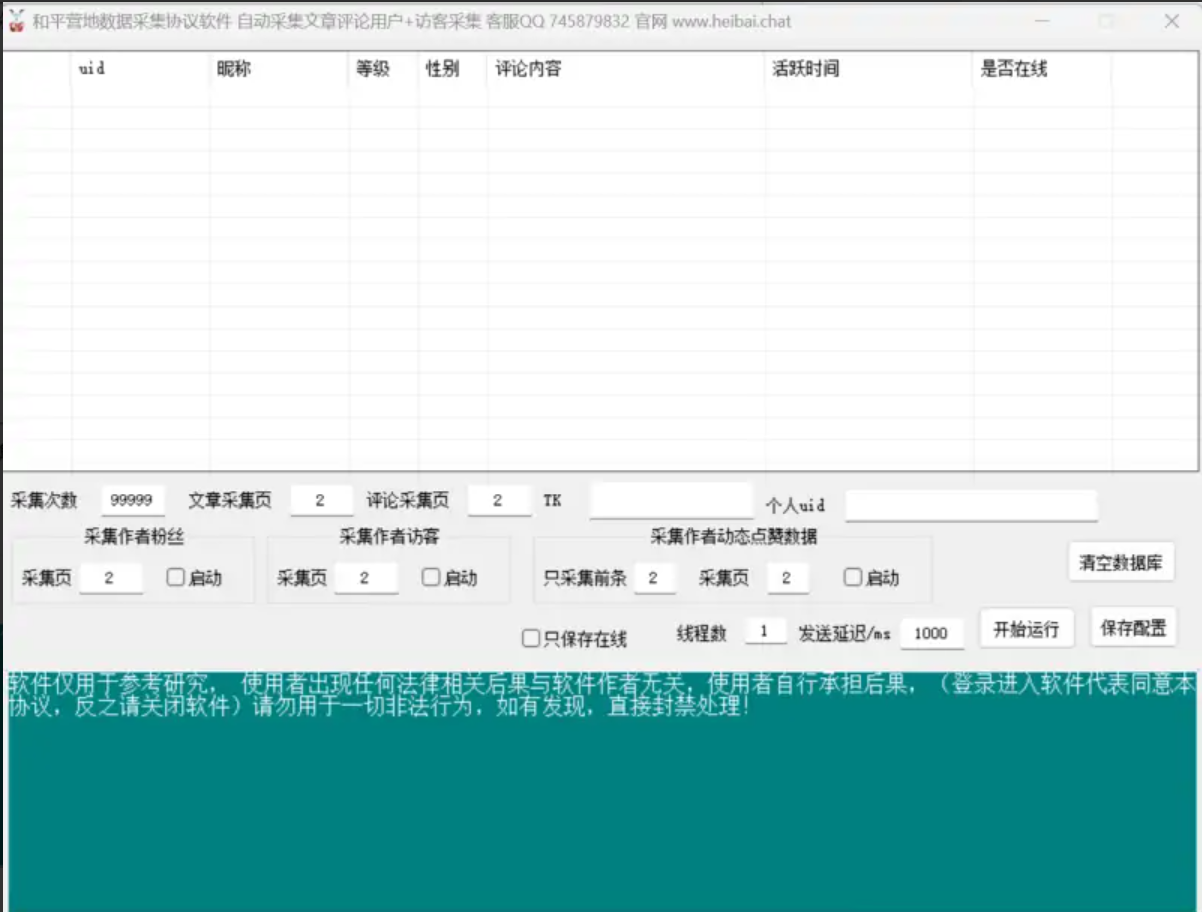
Task: Click the 线程数 label
Action: coord(701,633)
